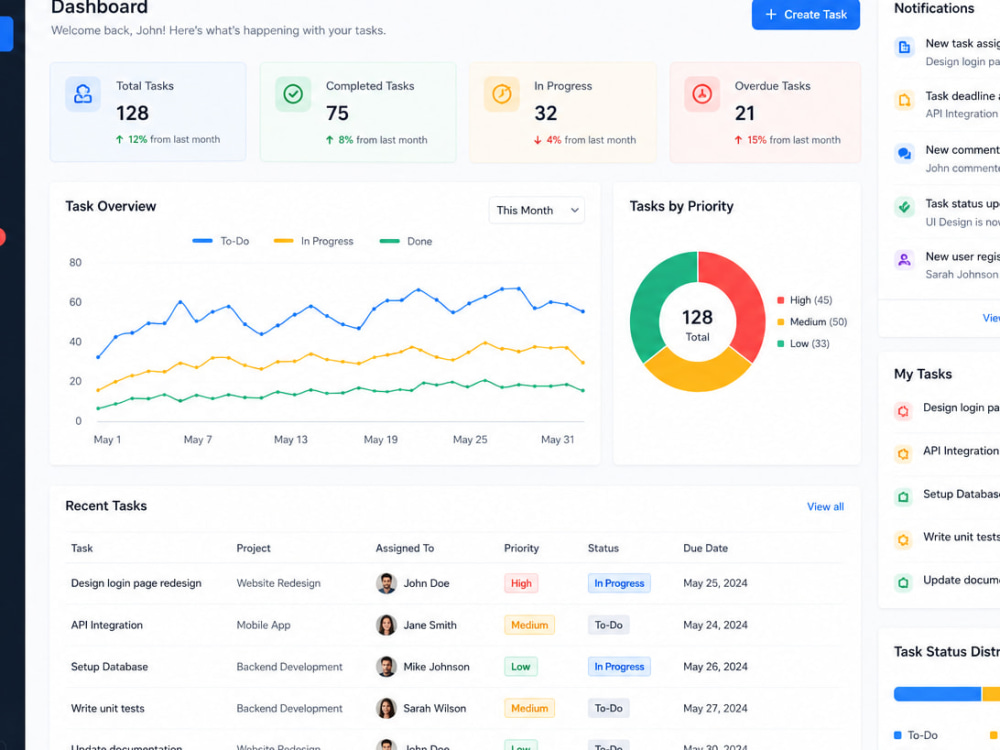Click In Progress status for Design login page
Viewport: 1000px width, 750px height.
[x=619, y=583]
